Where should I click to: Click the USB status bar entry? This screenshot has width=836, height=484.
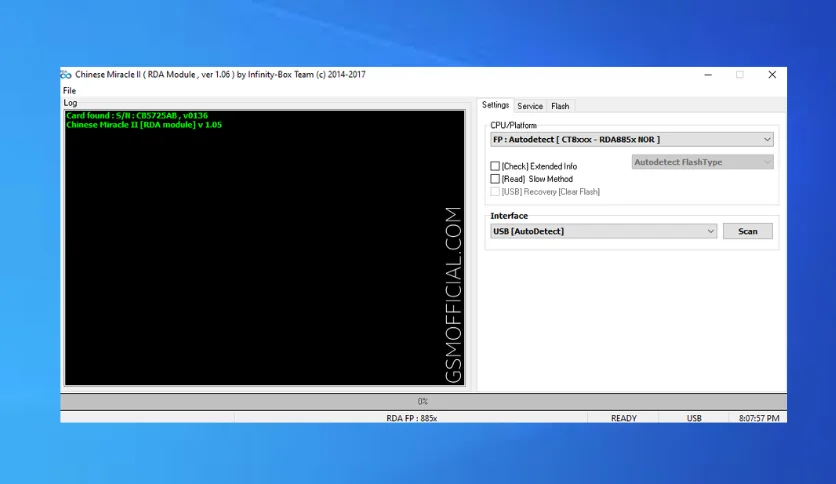coord(694,418)
